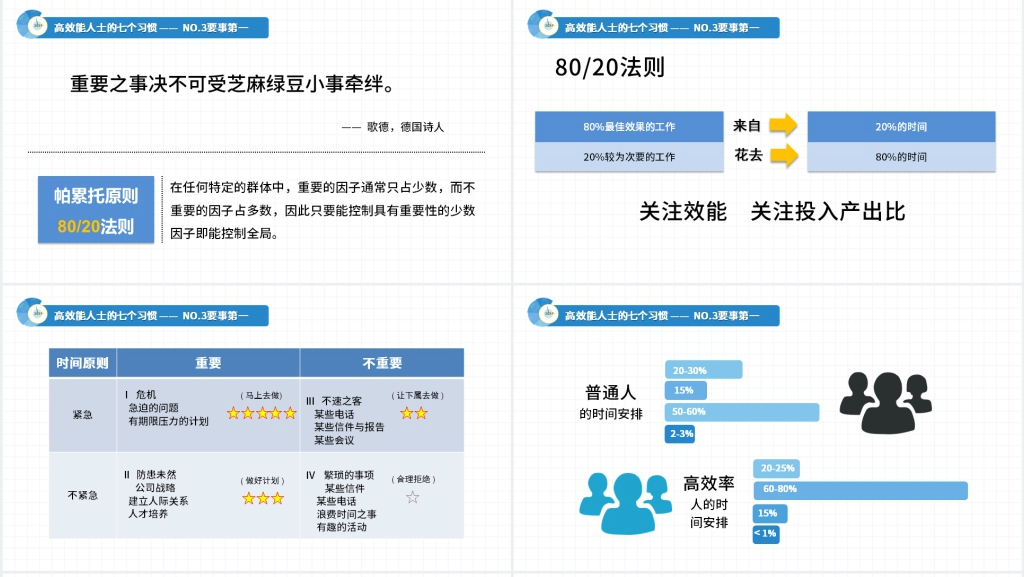Screen dimensions: 1024x577
Task: Click the dark blue 2-3% bar
Action: [x=680, y=434]
